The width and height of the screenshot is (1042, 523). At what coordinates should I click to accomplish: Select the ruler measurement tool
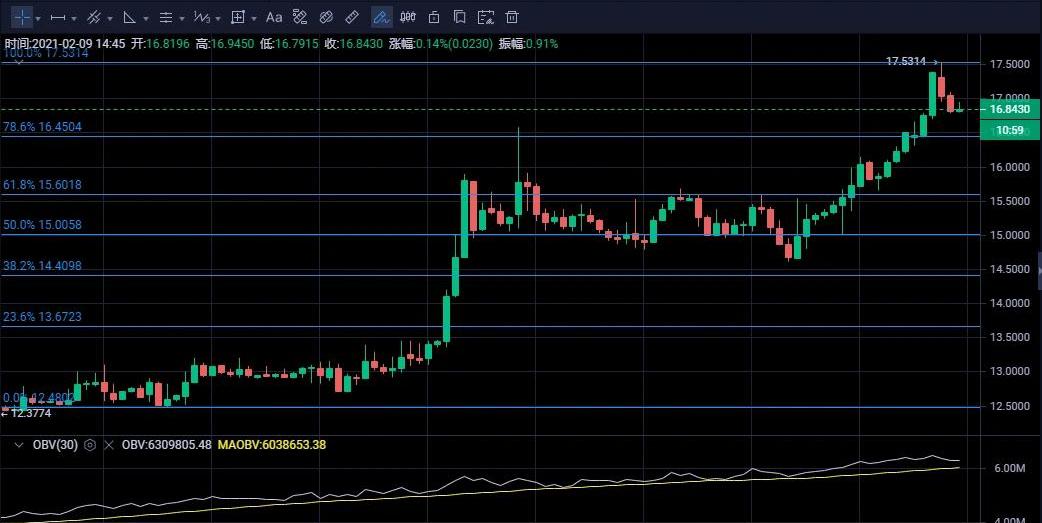point(351,17)
